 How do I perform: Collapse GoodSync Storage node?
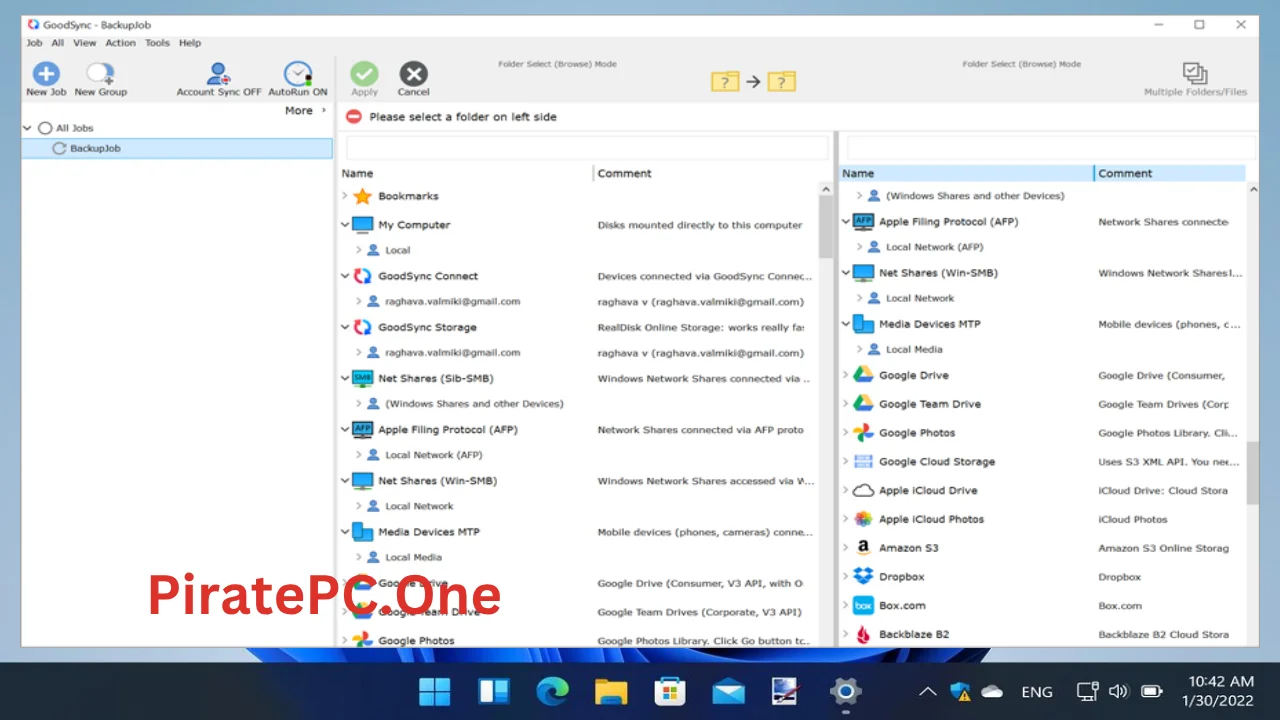point(345,327)
